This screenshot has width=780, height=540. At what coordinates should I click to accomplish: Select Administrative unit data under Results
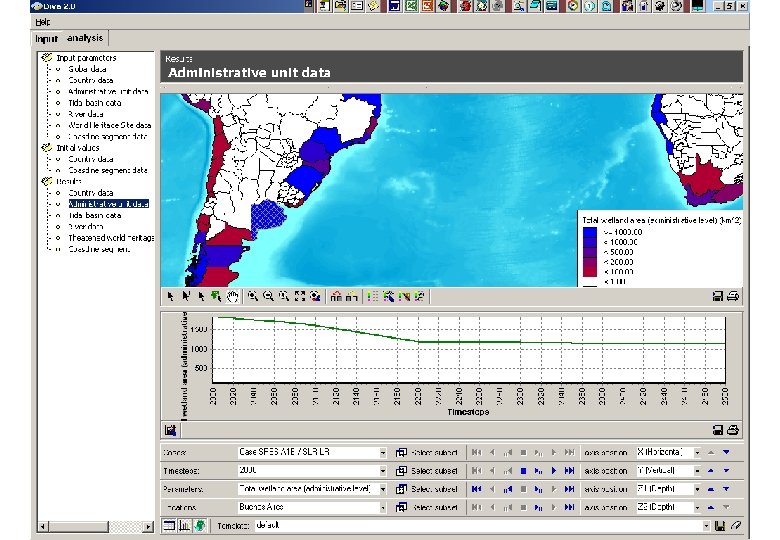[x=108, y=204]
